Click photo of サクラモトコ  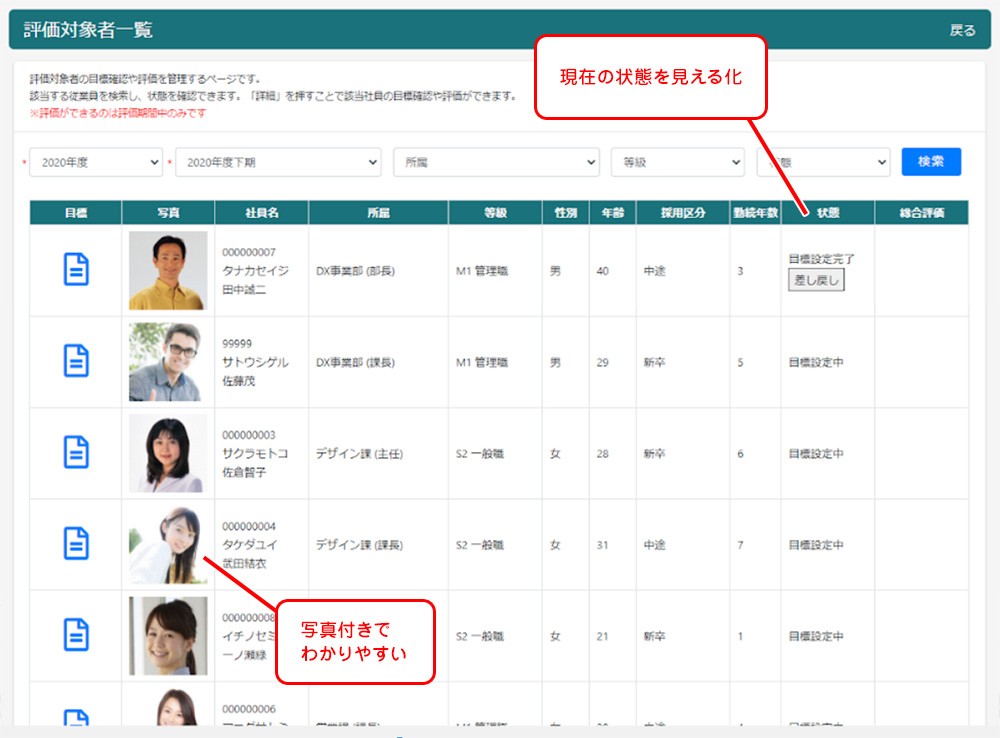pos(168,454)
